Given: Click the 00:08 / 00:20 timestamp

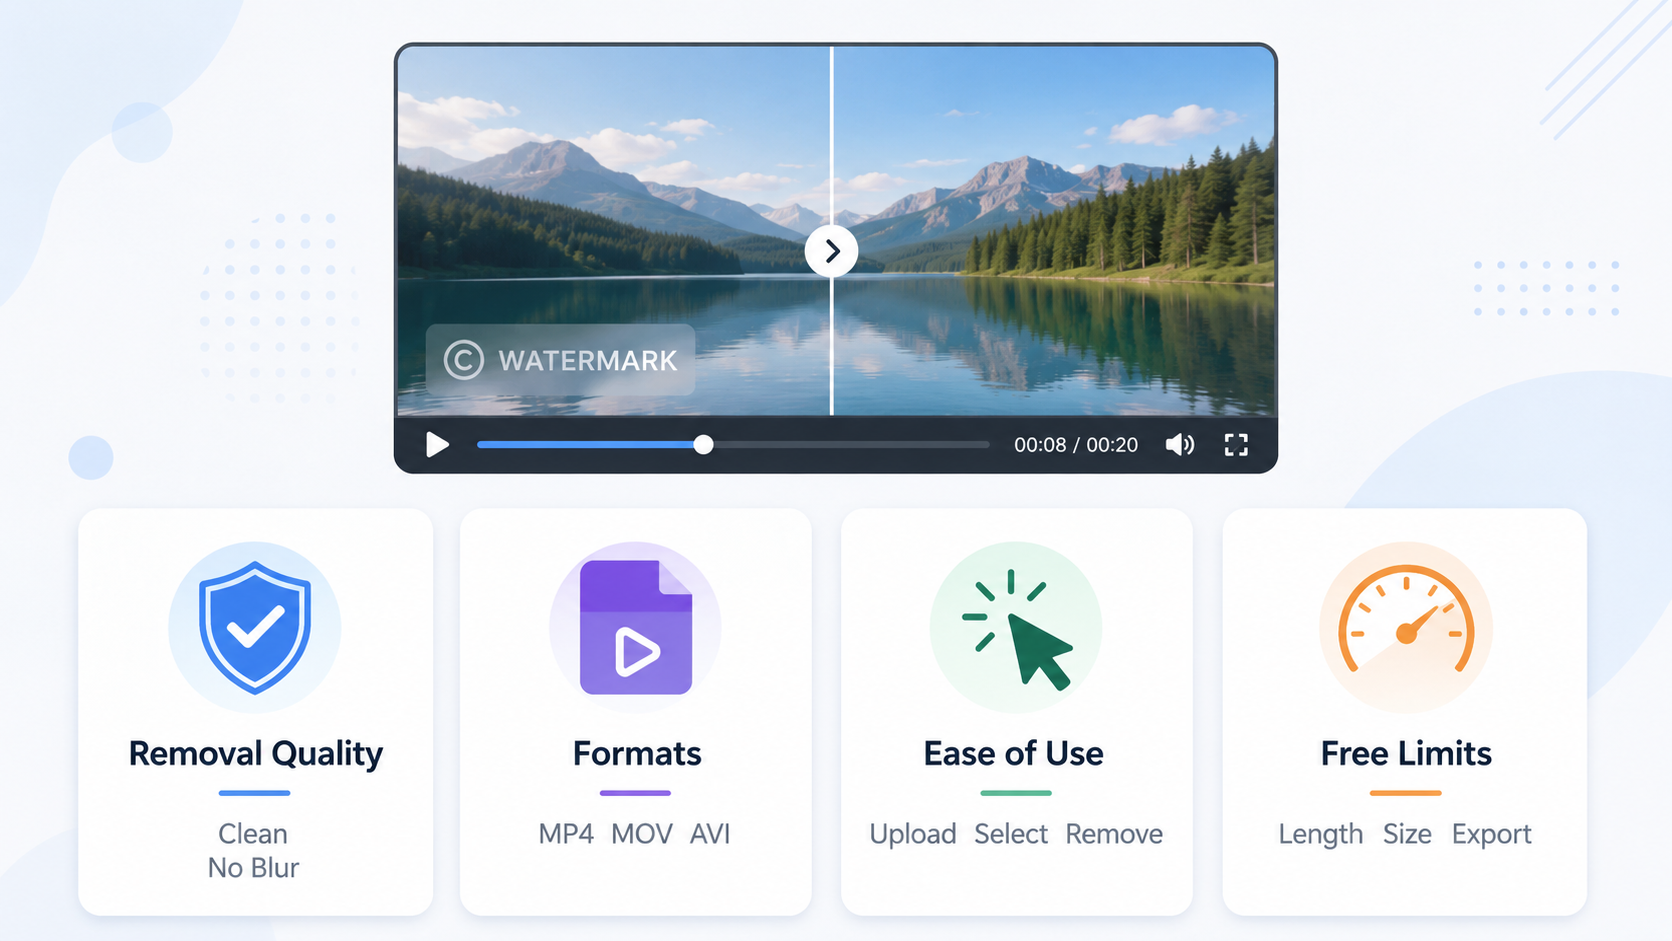Looking at the screenshot, I should (1076, 445).
